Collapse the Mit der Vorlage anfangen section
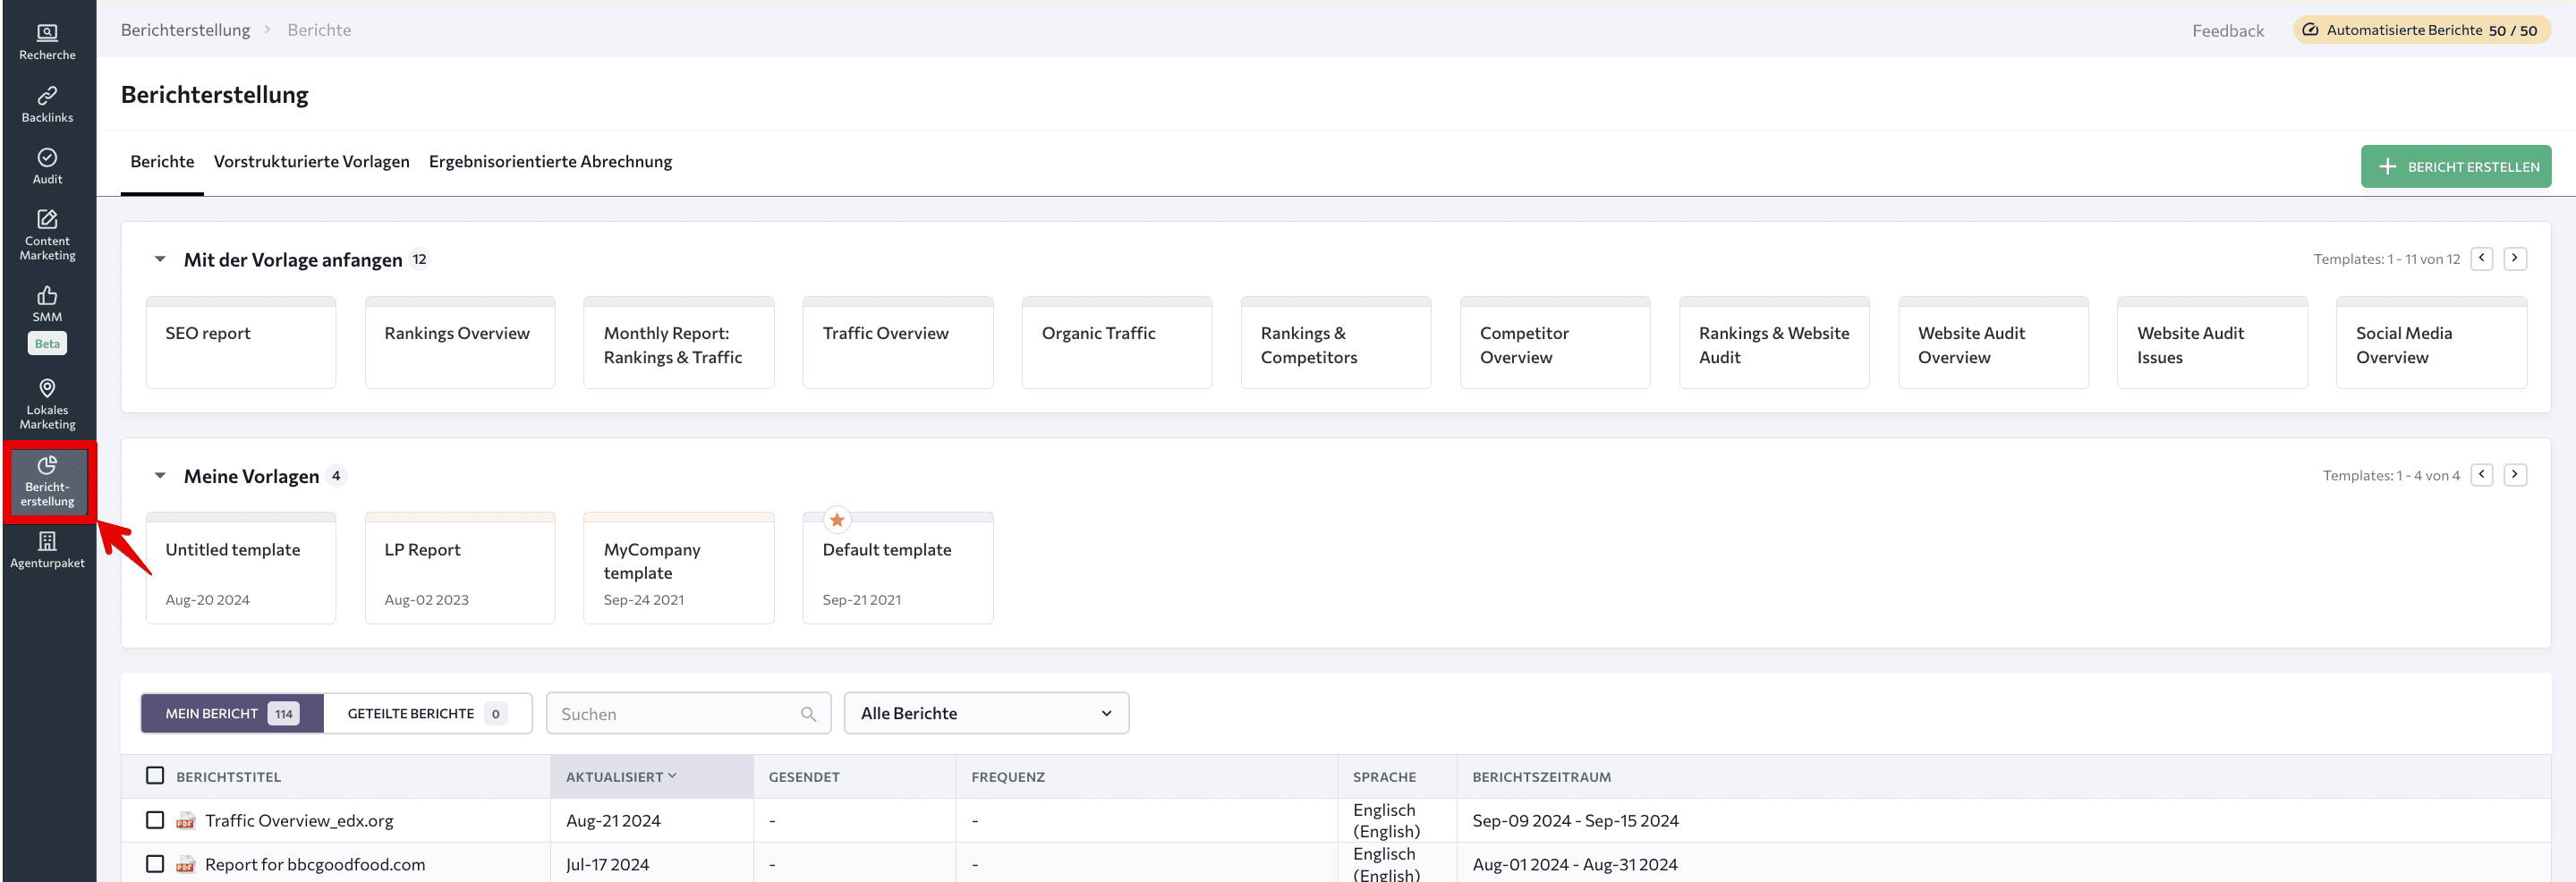Image resolution: width=2576 pixels, height=882 pixels. (x=160, y=259)
